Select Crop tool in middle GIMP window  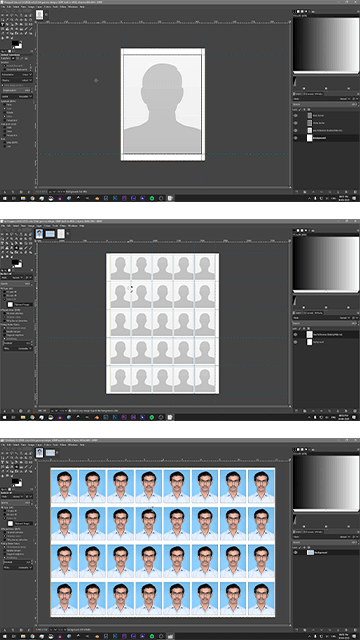point(31,239)
